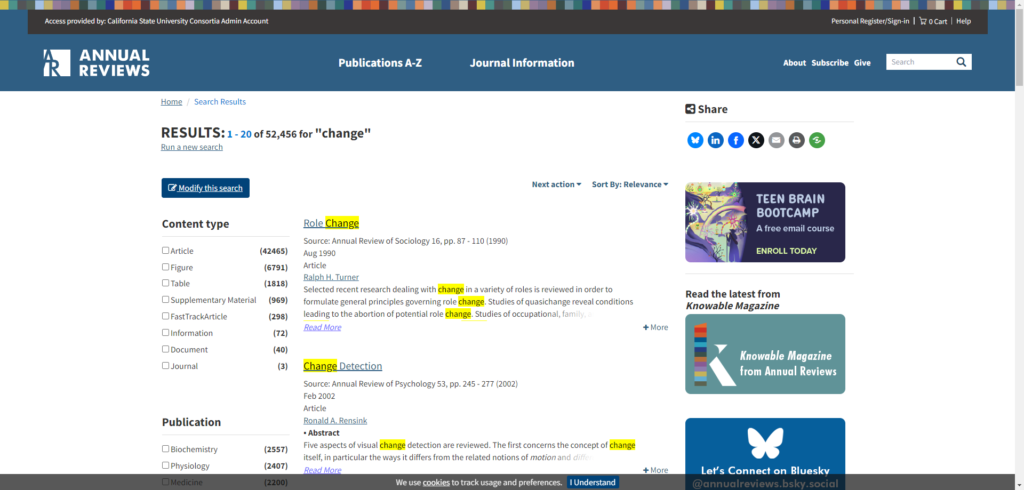Click into the header search field
The height and width of the screenshot is (490, 1024).
(917, 62)
